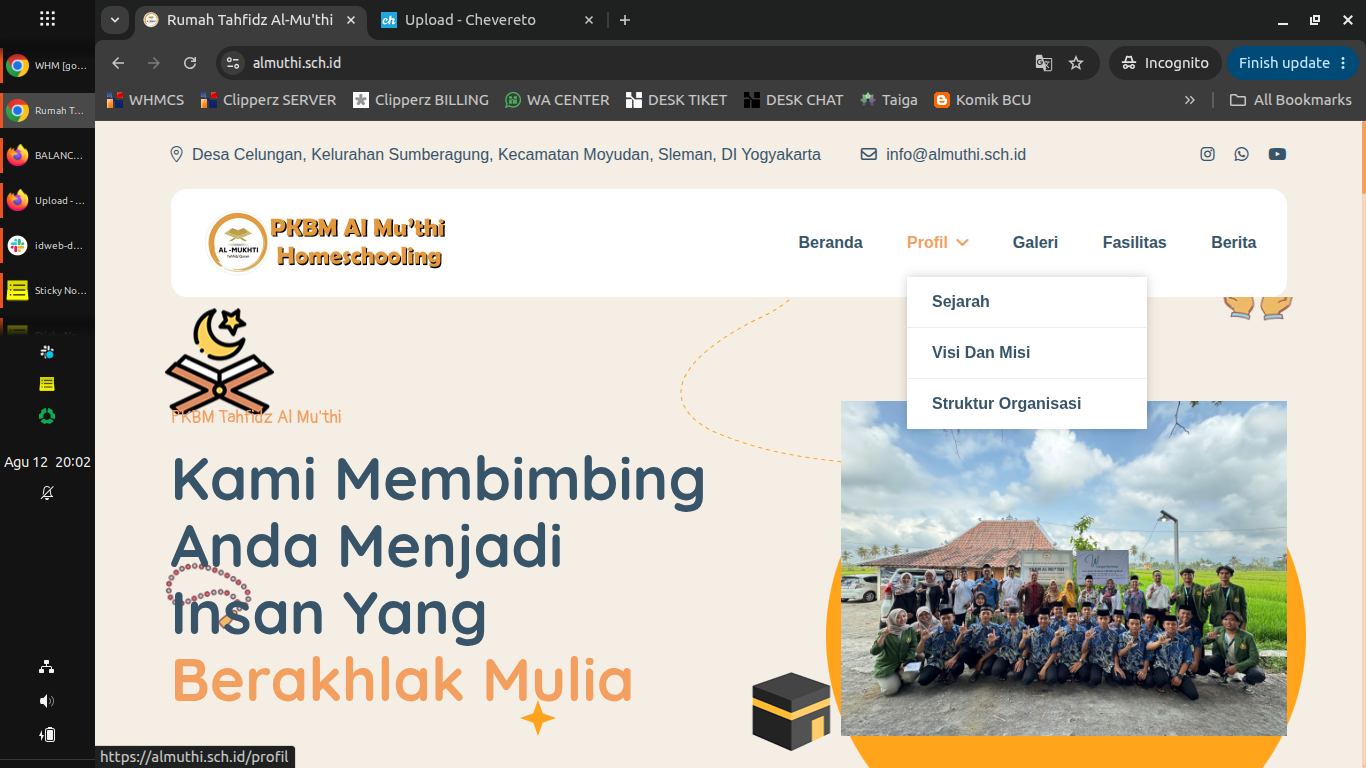Open the tab search dropdown arrow
1366x768 pixels.
coord(114,20)
